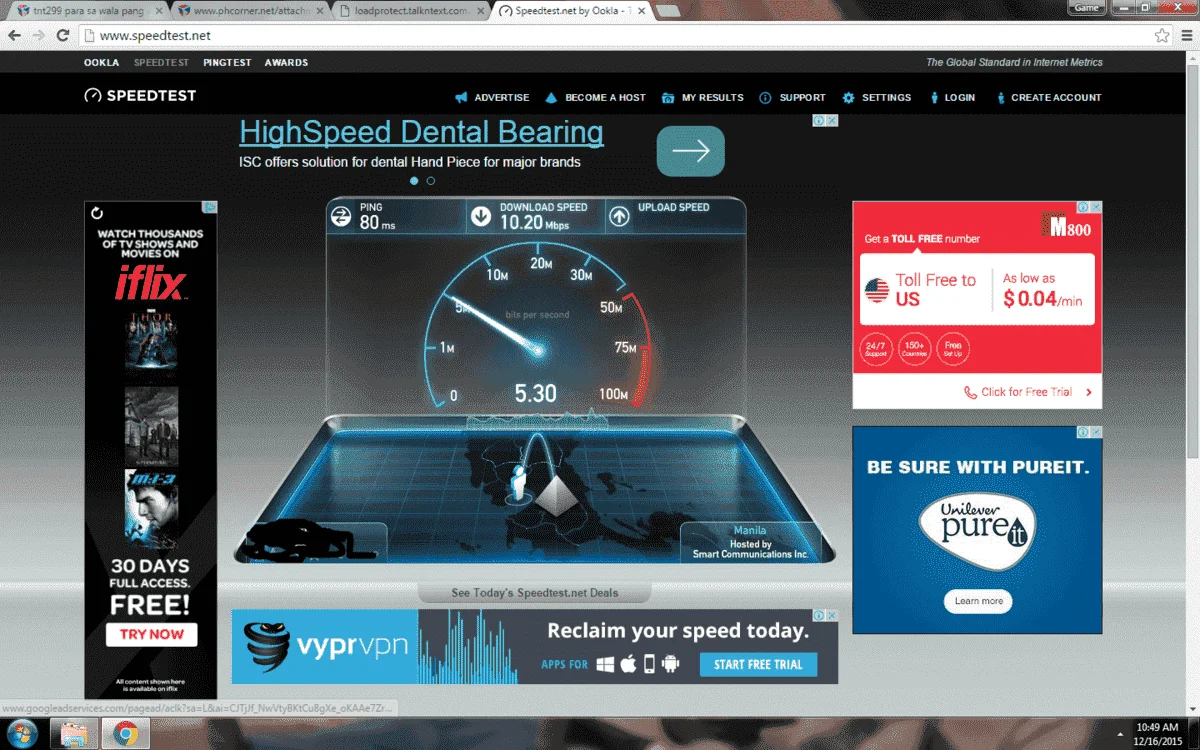
Task: Click the 10.20 Mbps download speed value
Action: [x=534, y=224]
